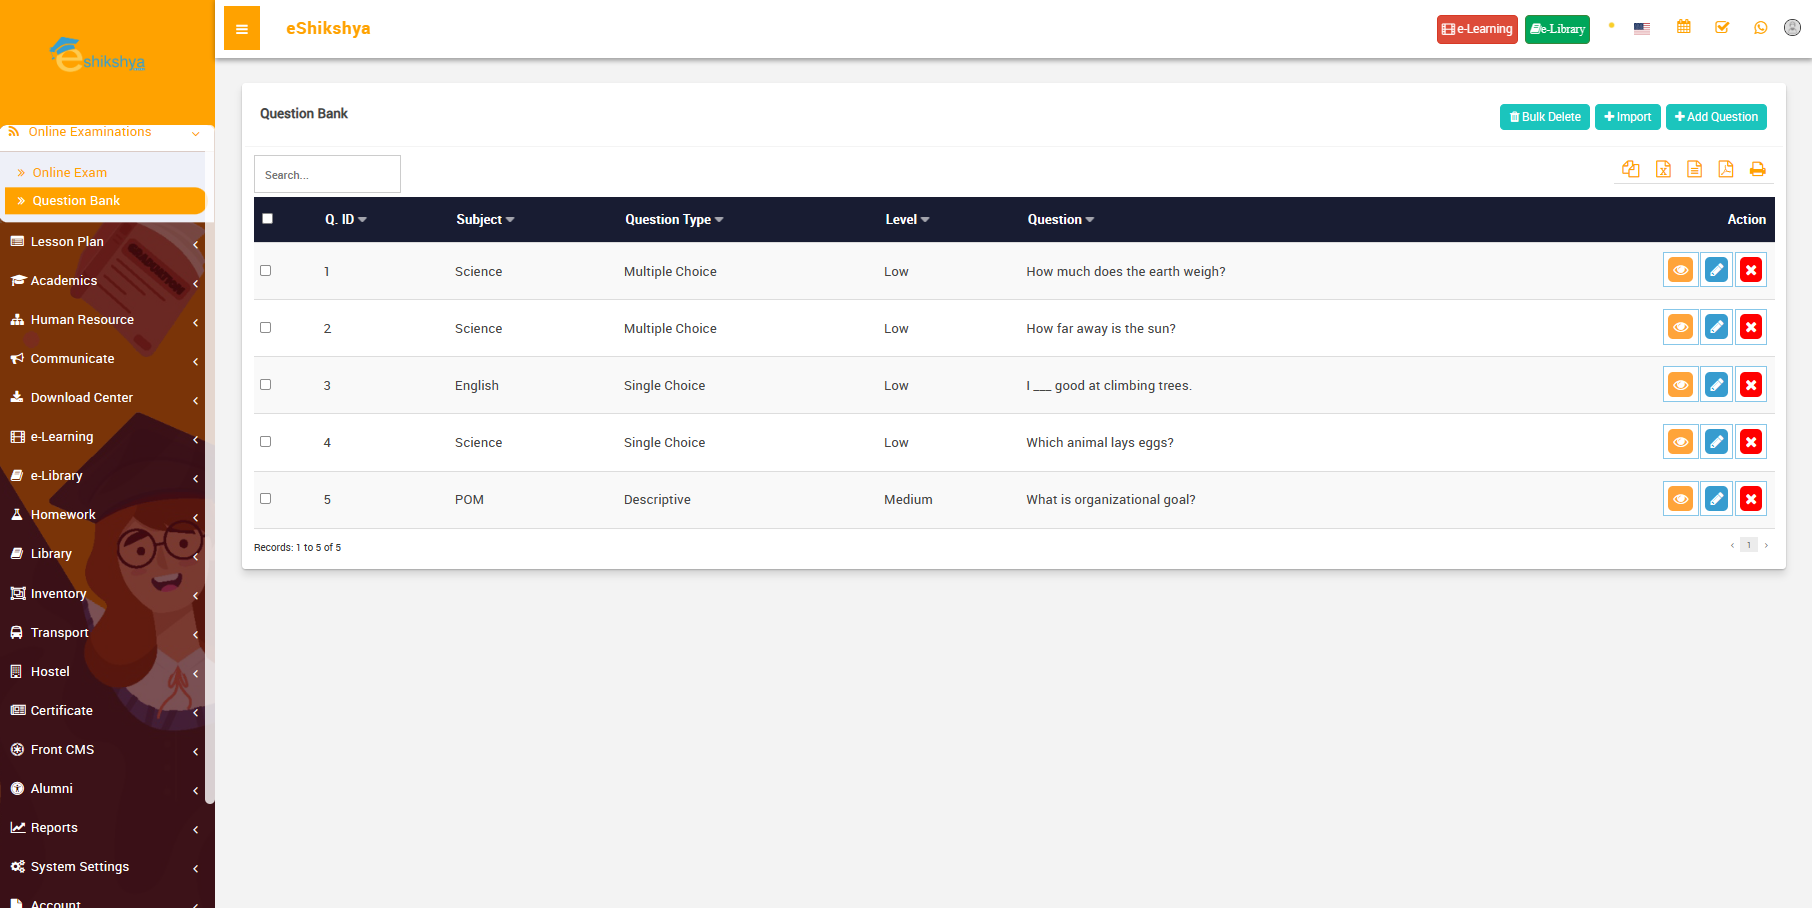Click into the Search field
The height and width of the screenshot is (908, 1812).
(327, 175)
